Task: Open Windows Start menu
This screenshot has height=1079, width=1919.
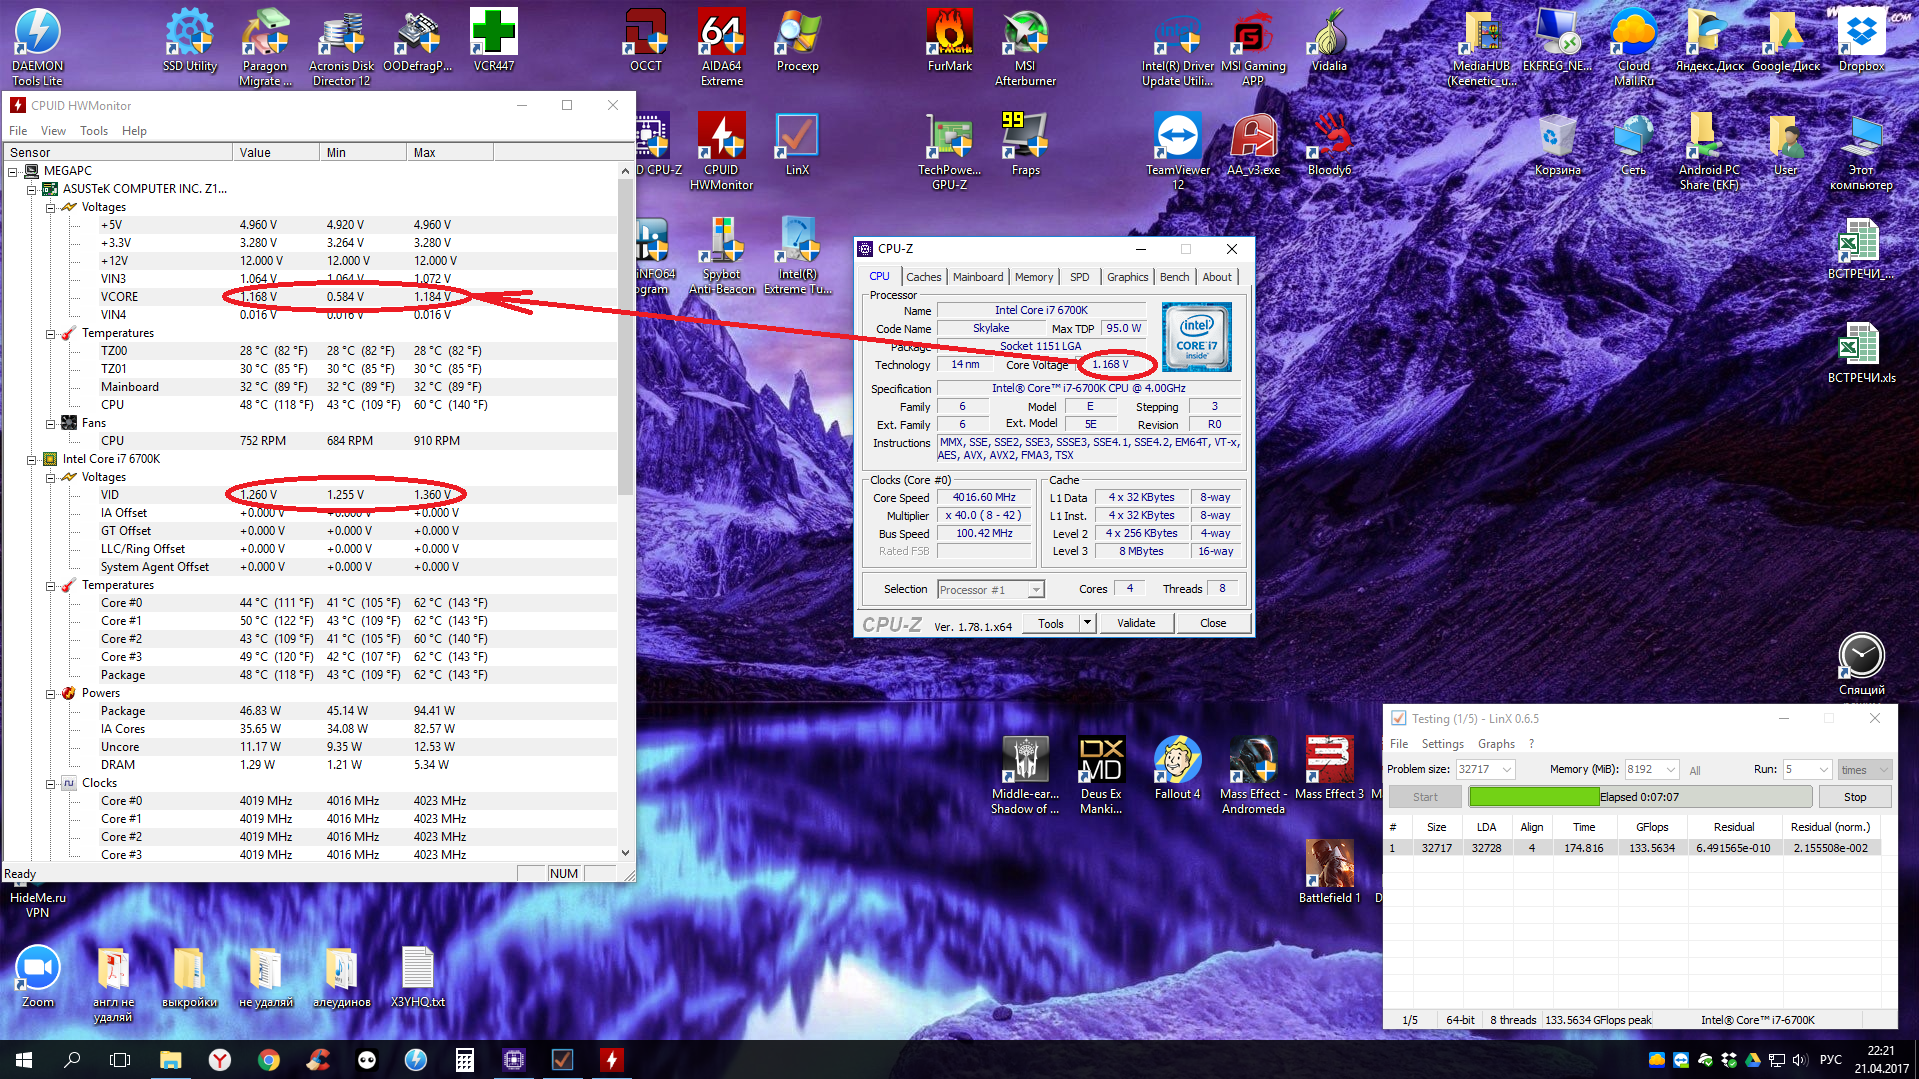Action: pyautogui.click(x=24, y=1060)
